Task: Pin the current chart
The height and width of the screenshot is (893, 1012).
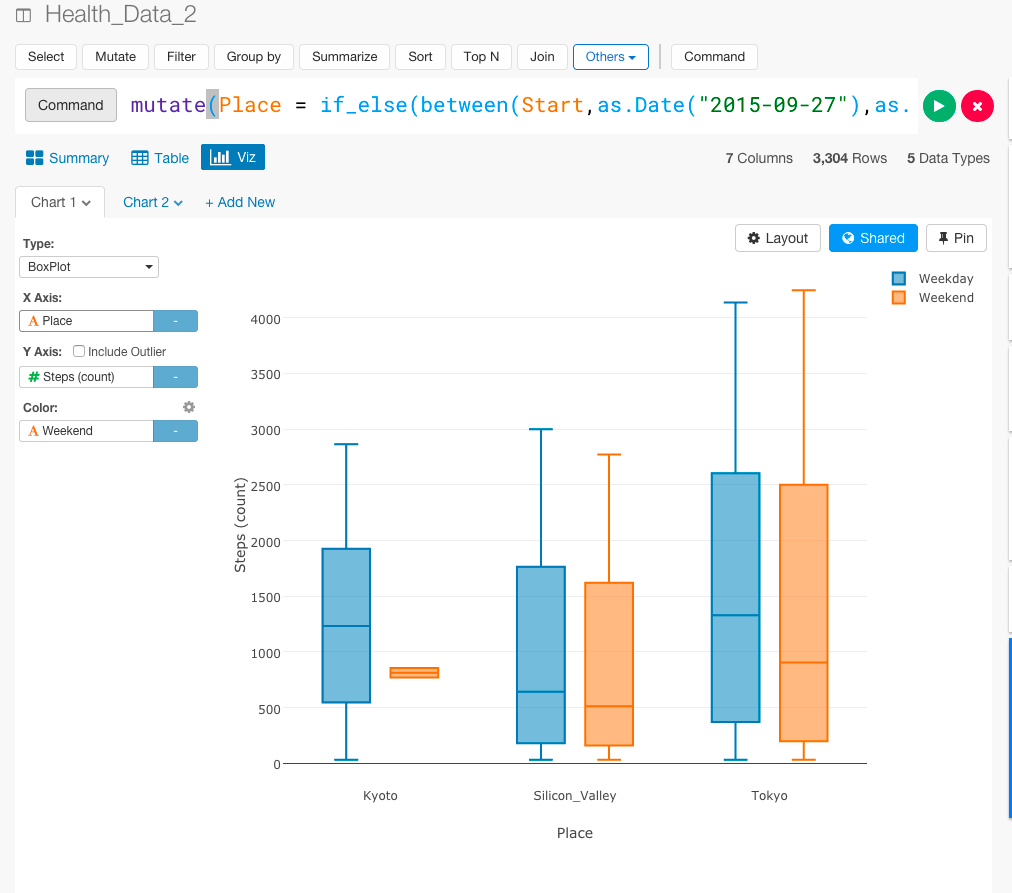Action: point(956,238)
